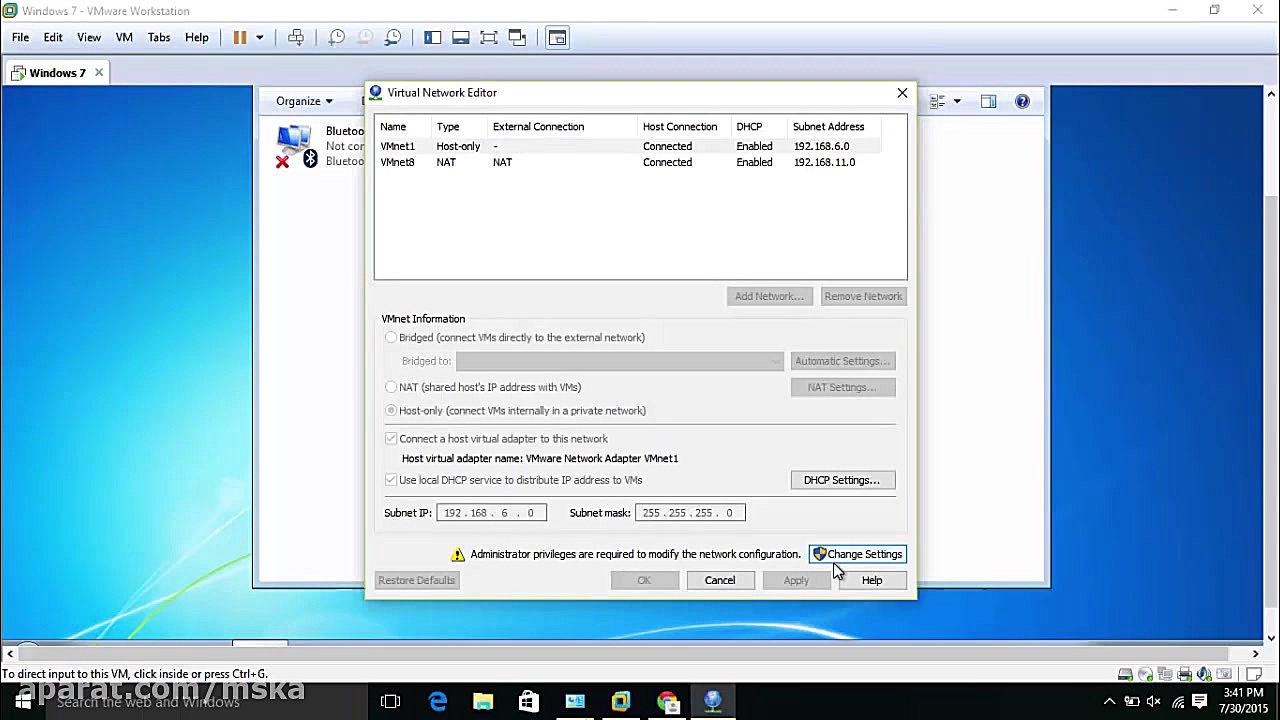
Task: Open the VMware Workstation taskbar icon
Action: click(621, 702)
